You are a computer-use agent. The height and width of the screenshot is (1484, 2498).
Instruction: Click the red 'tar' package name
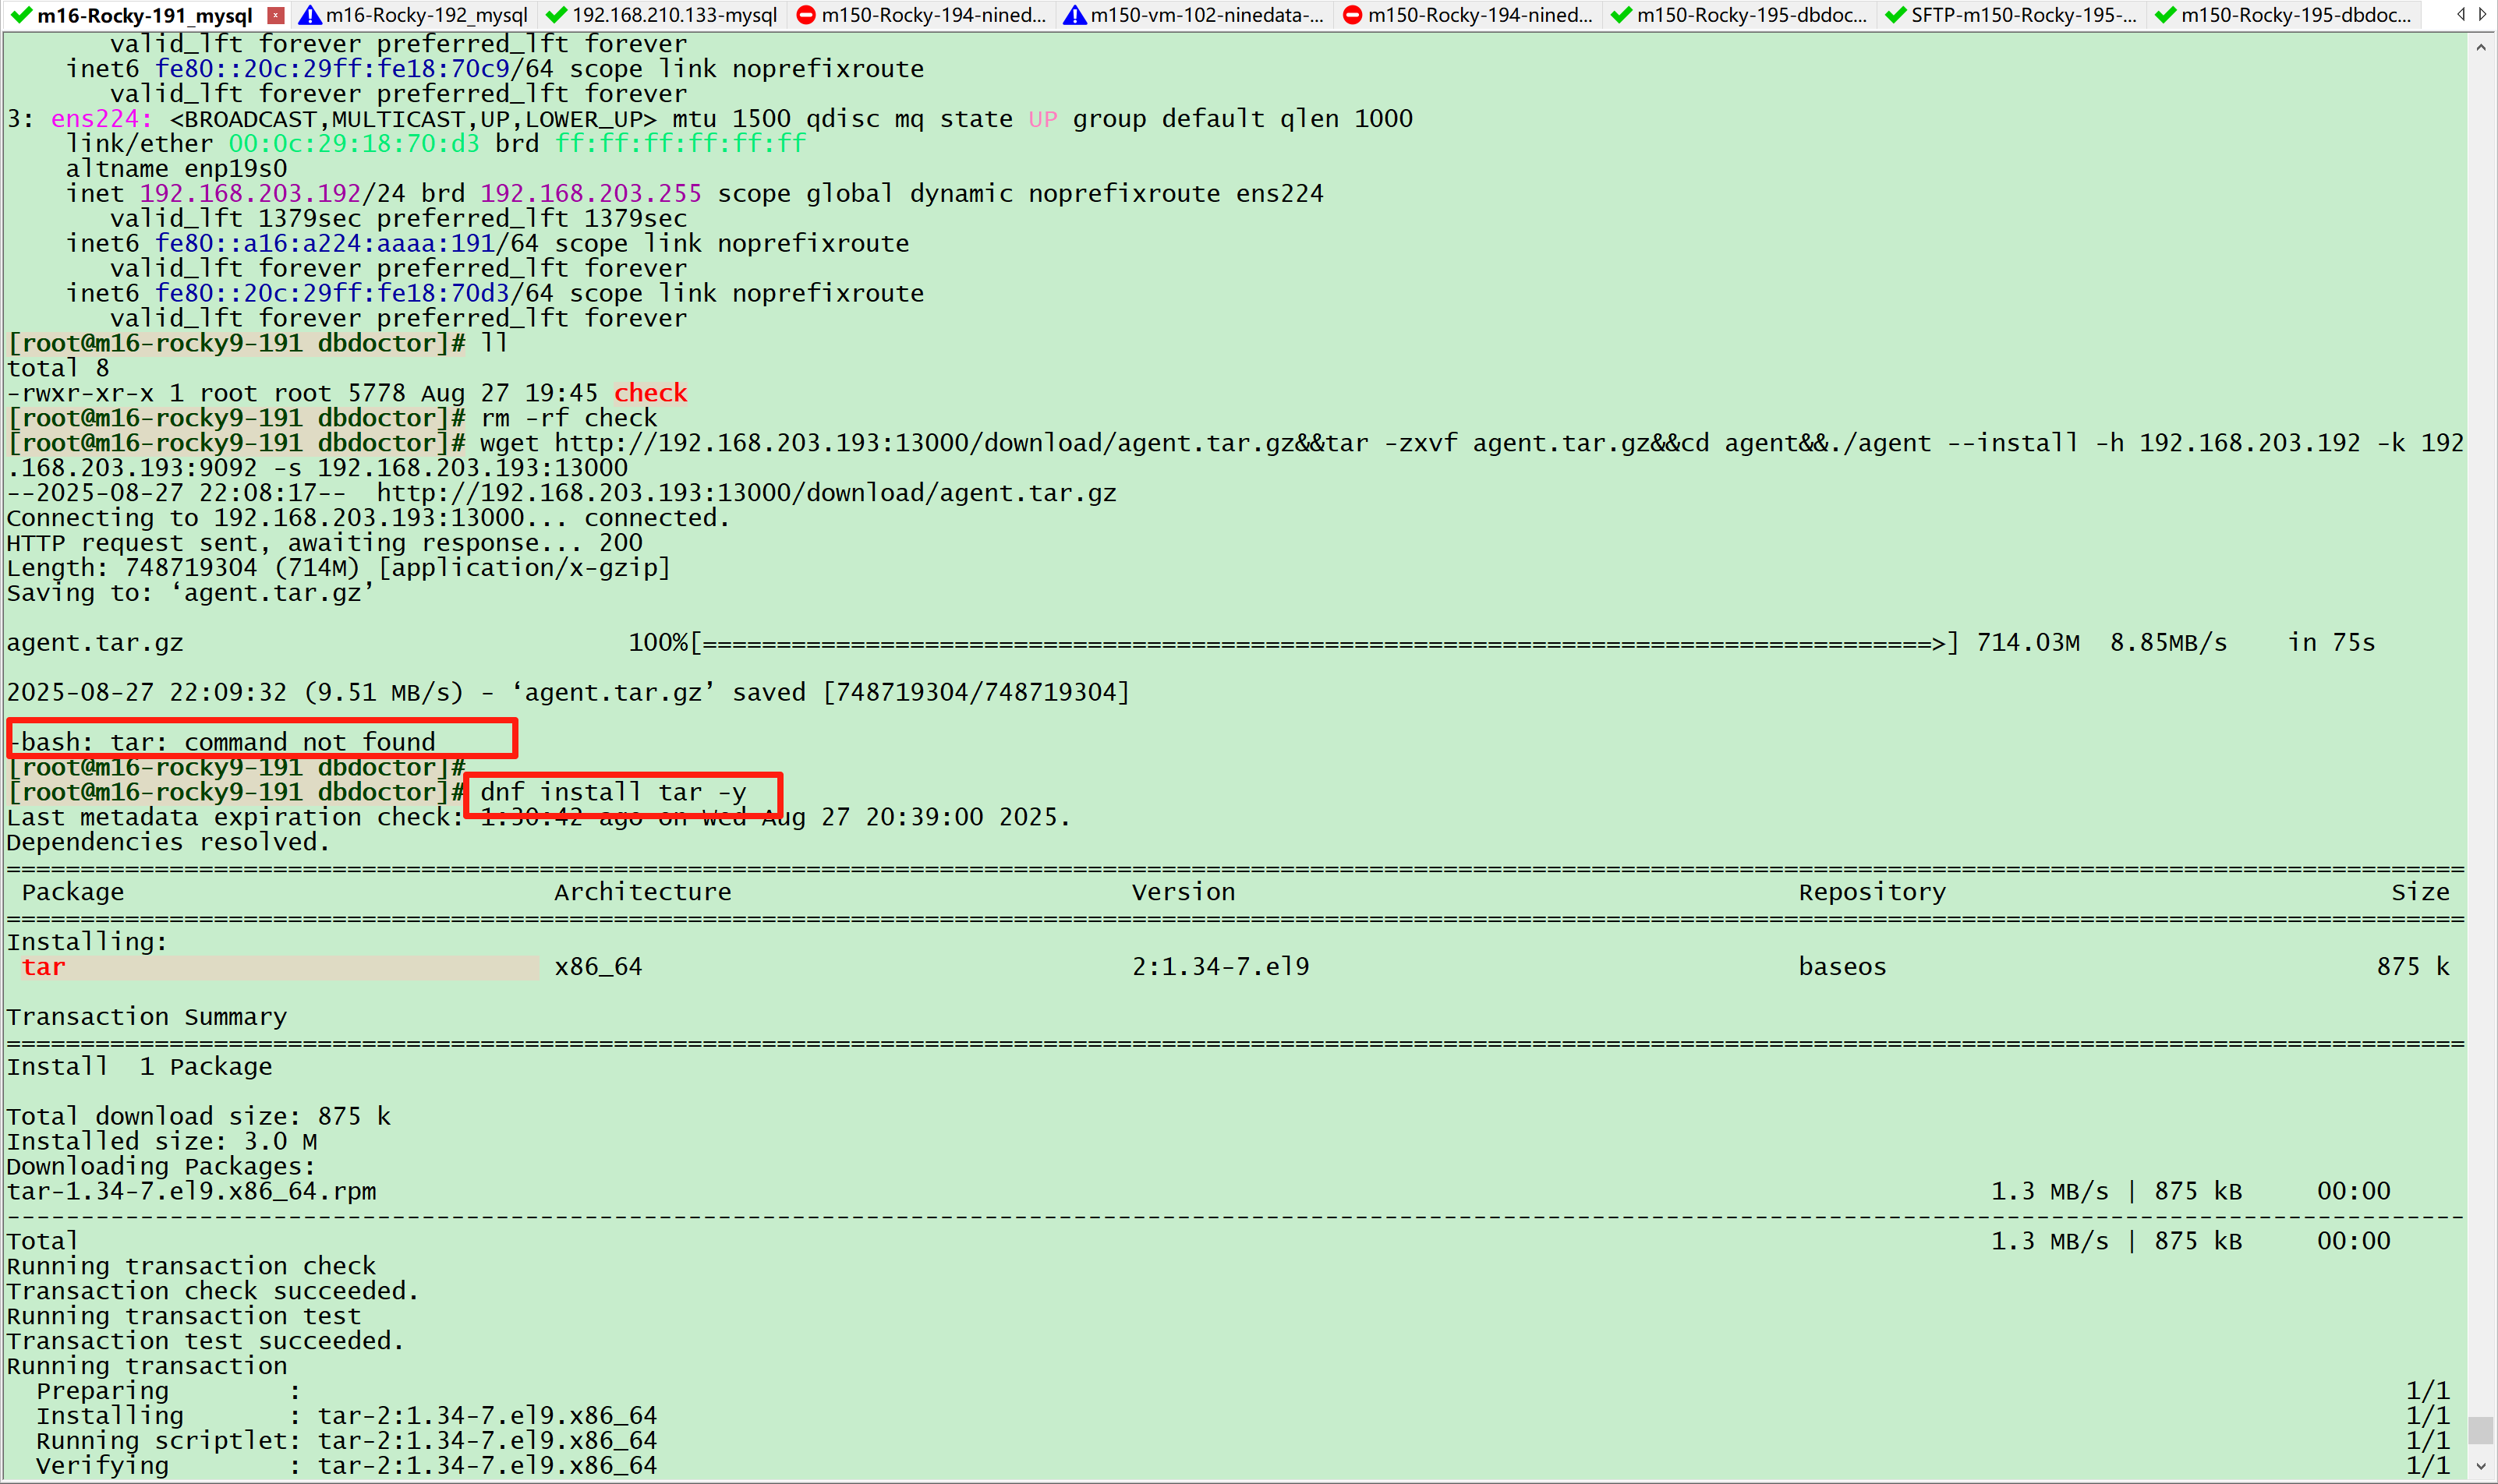[44, 967]
